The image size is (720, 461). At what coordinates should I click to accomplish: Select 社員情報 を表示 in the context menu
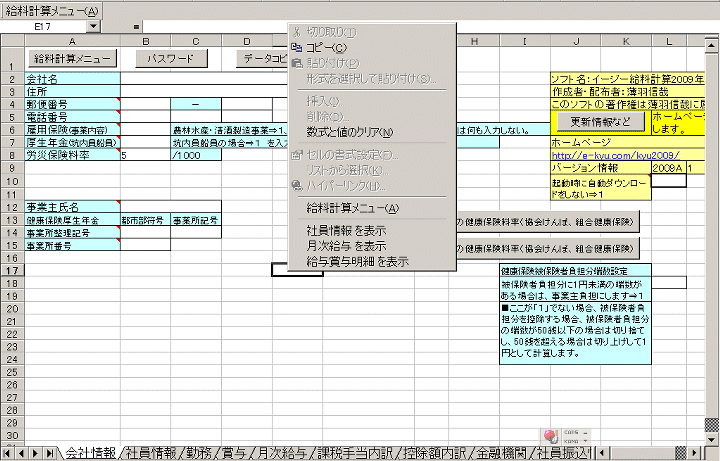click(346, 230)
